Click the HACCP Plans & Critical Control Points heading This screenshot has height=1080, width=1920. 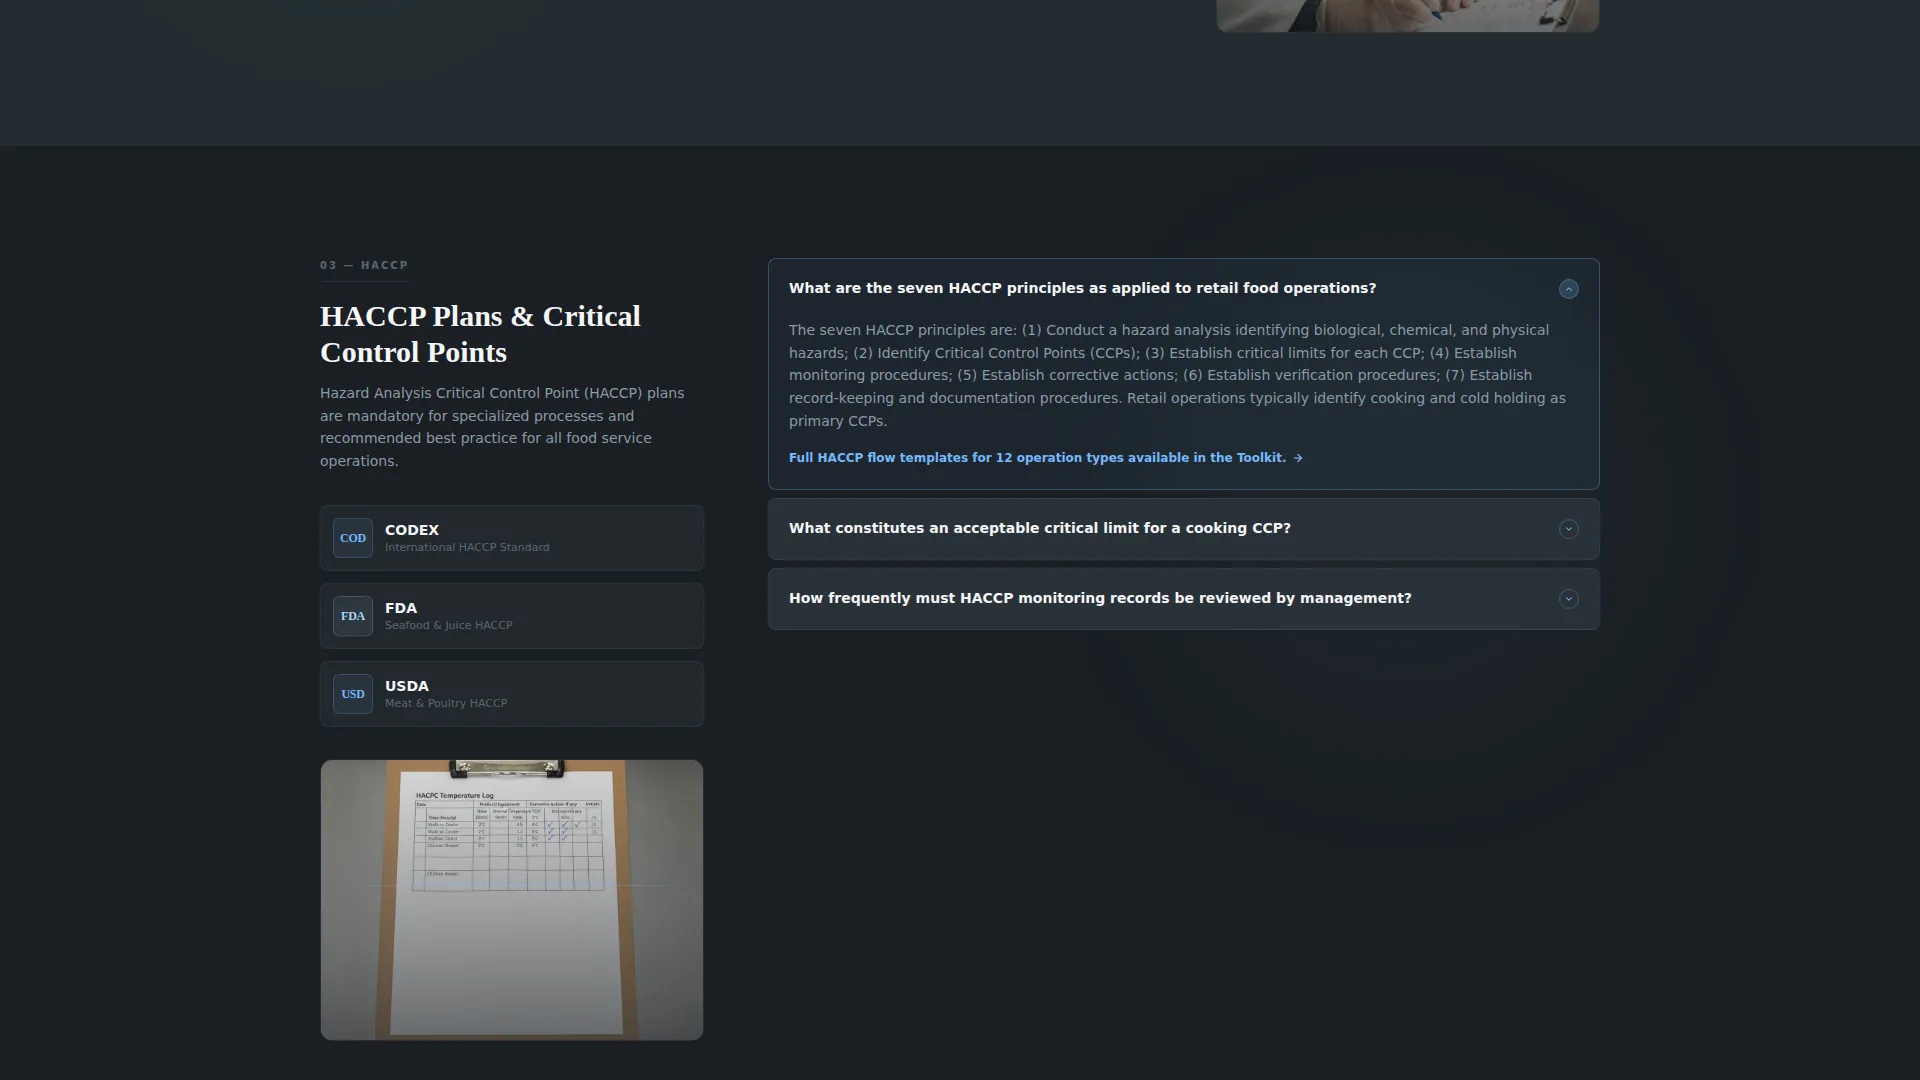pyautogui.click(x=481, y=334)
